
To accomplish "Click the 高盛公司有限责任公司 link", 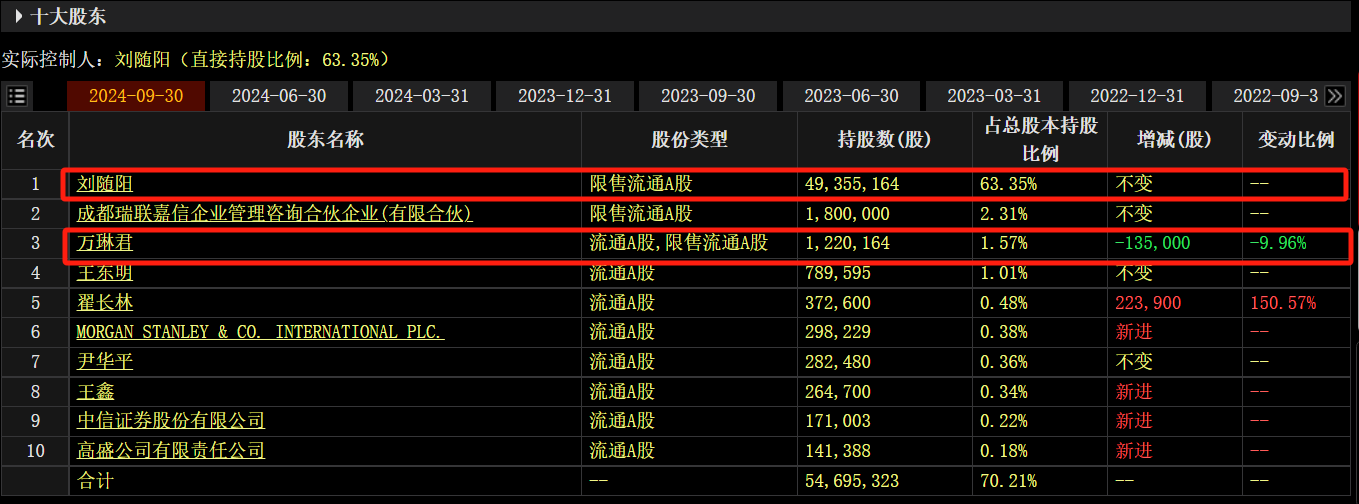I will tap(171, 451).
